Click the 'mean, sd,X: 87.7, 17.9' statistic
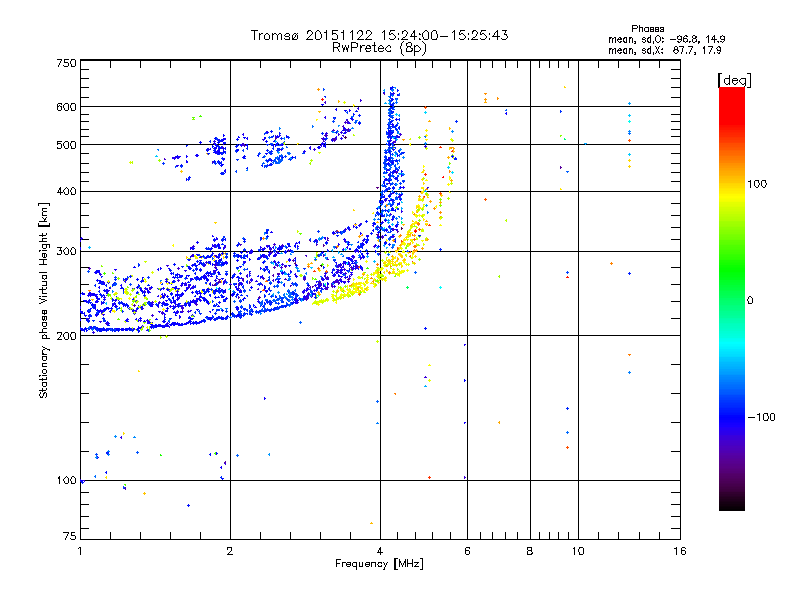 (x=664, y=50)
